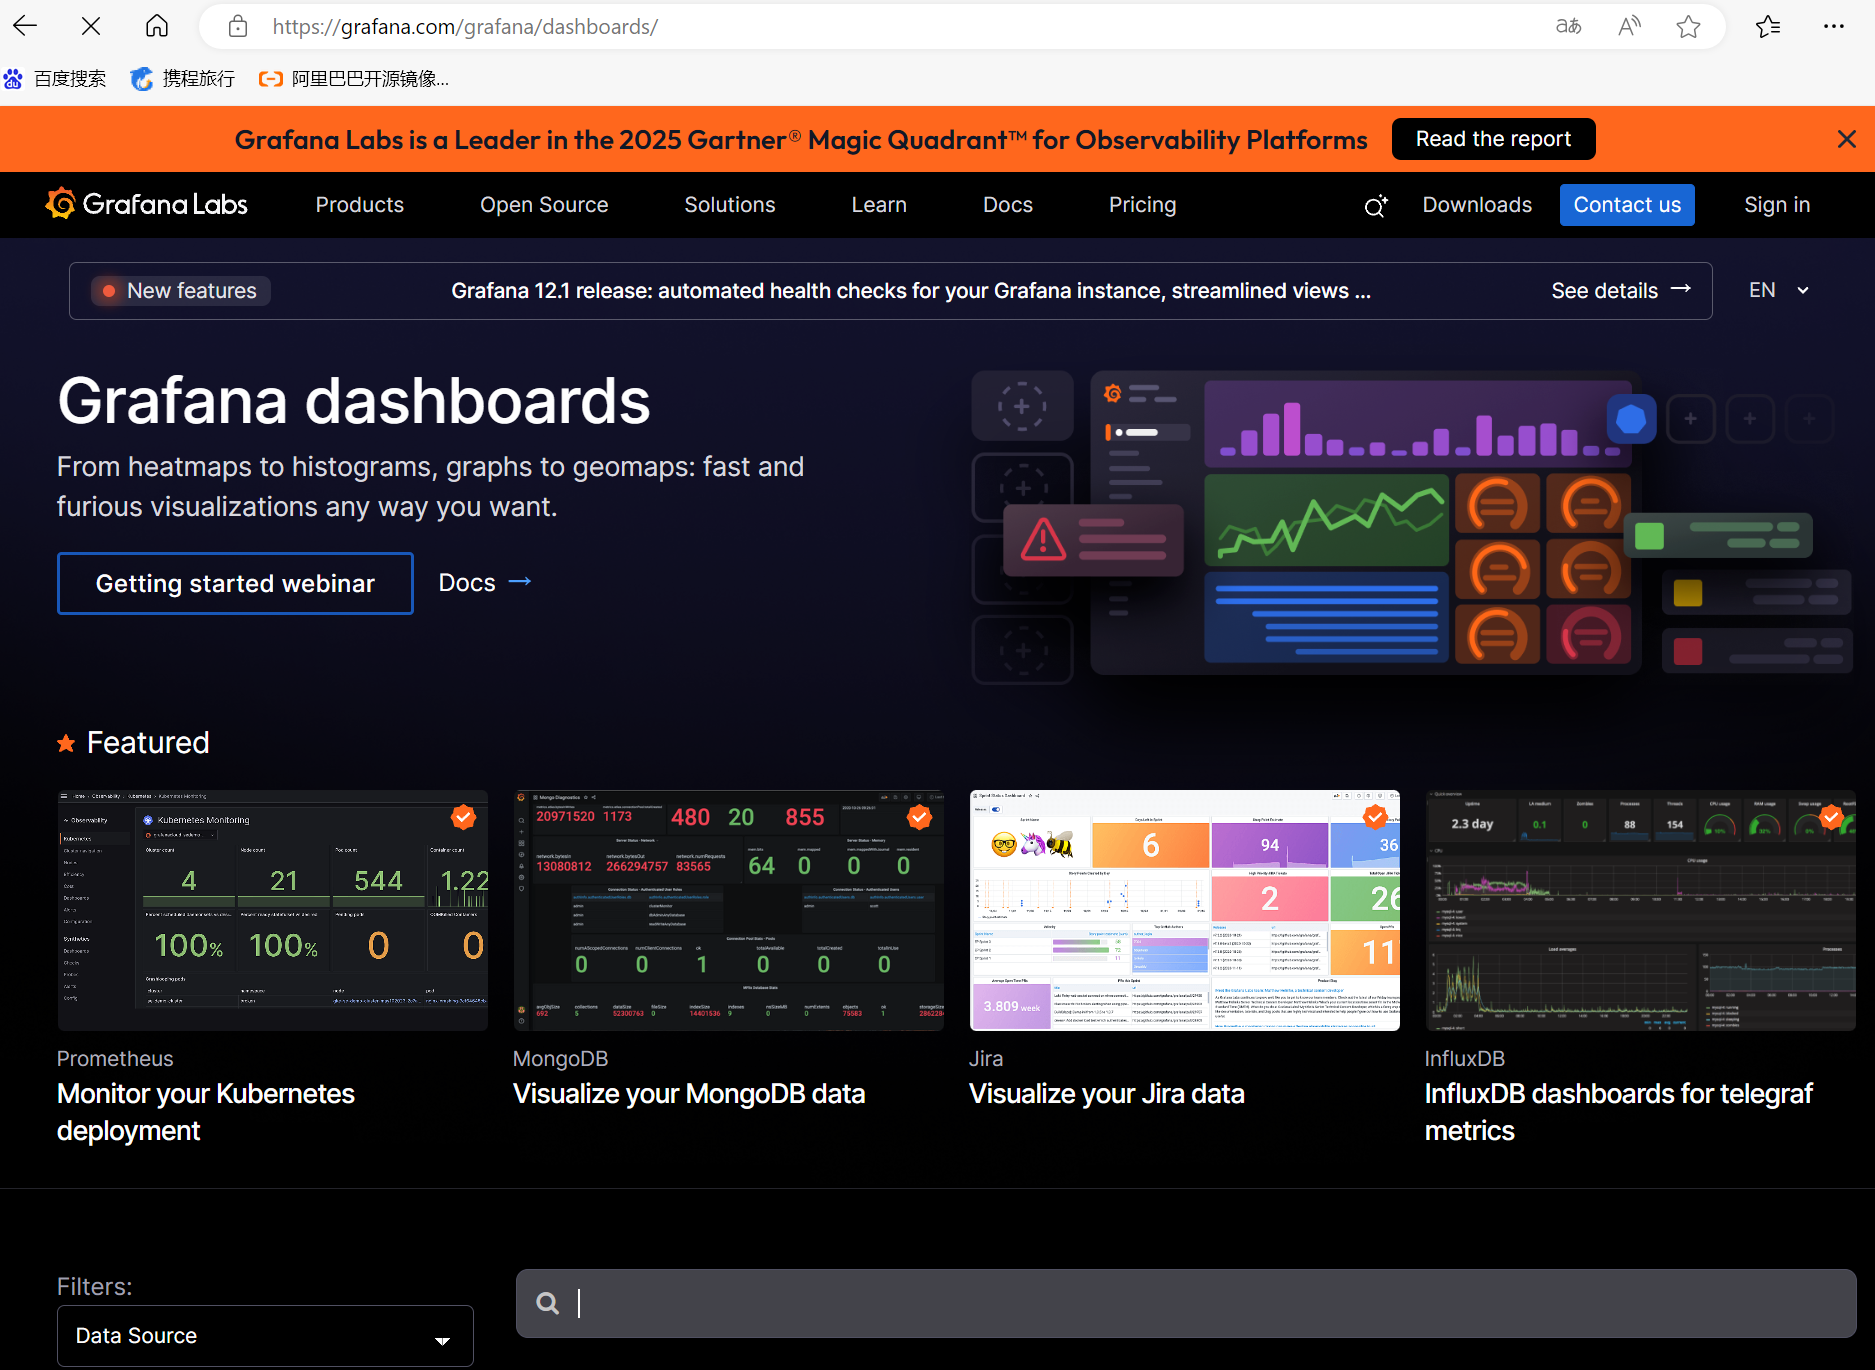Click Visualize your Jira data title
The width and height of the screenshot is (1875, 1370).
click(1107, 1094)
